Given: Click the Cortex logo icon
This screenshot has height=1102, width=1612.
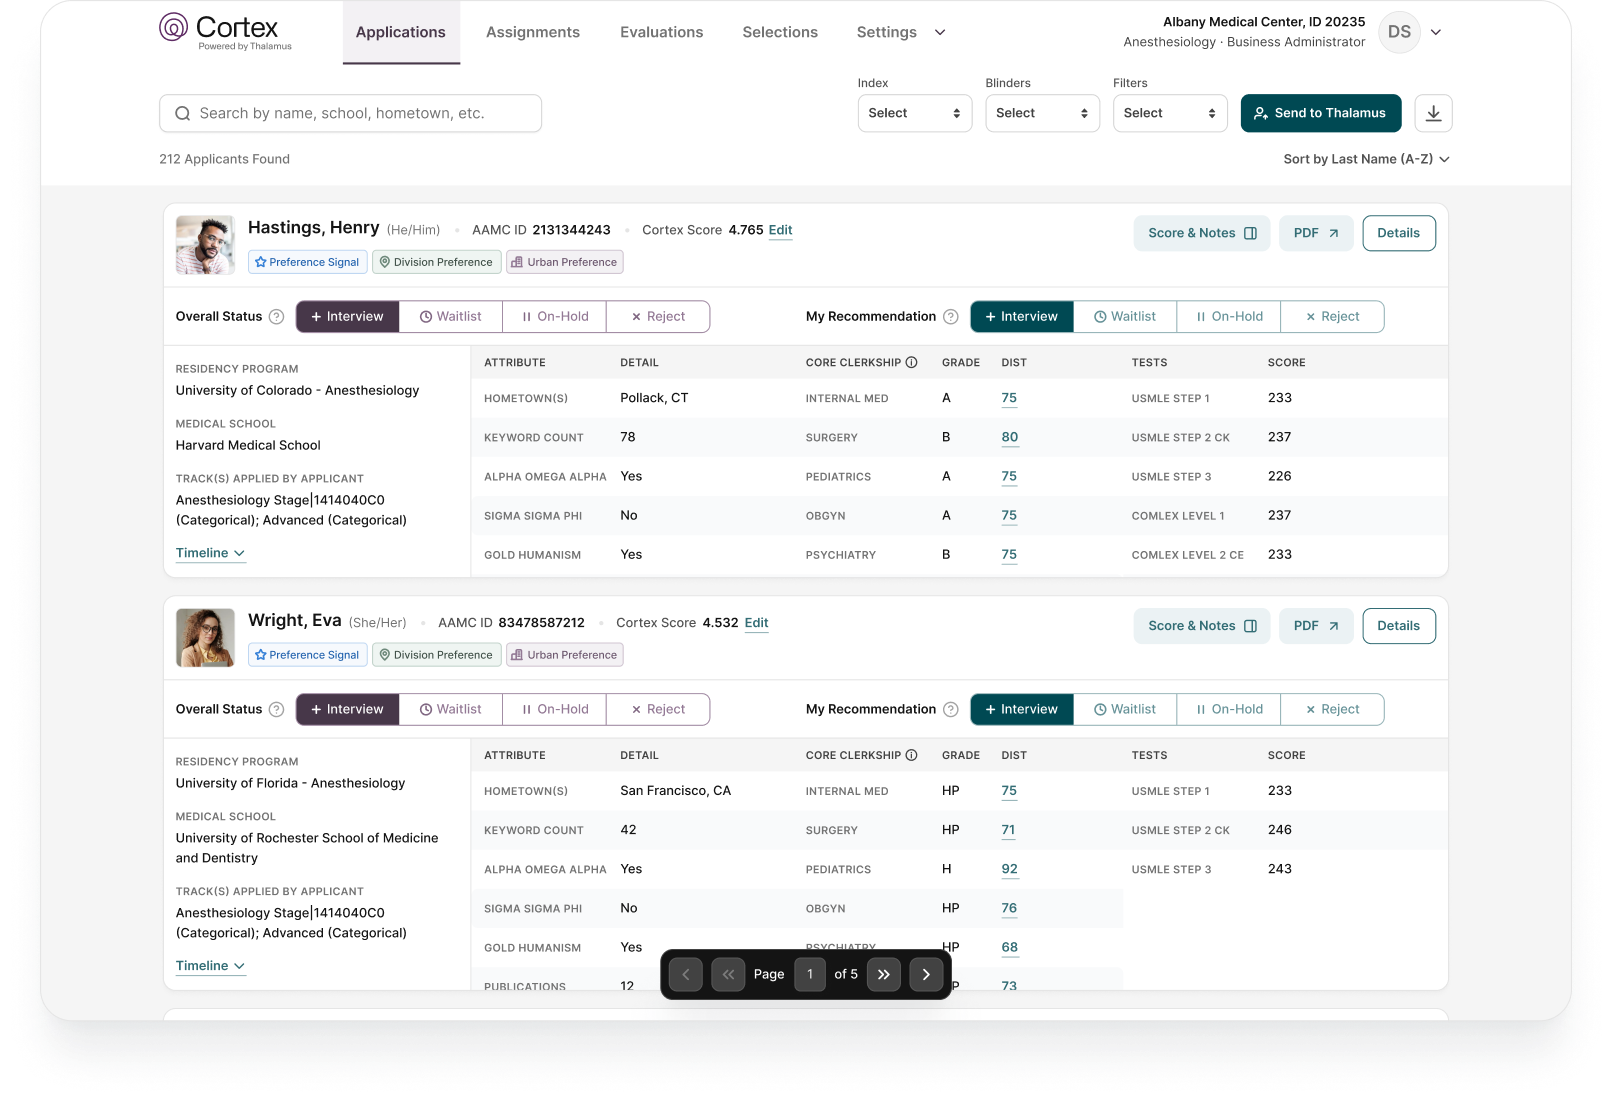Looking at the screenshot, I should [x=173, y=28].
